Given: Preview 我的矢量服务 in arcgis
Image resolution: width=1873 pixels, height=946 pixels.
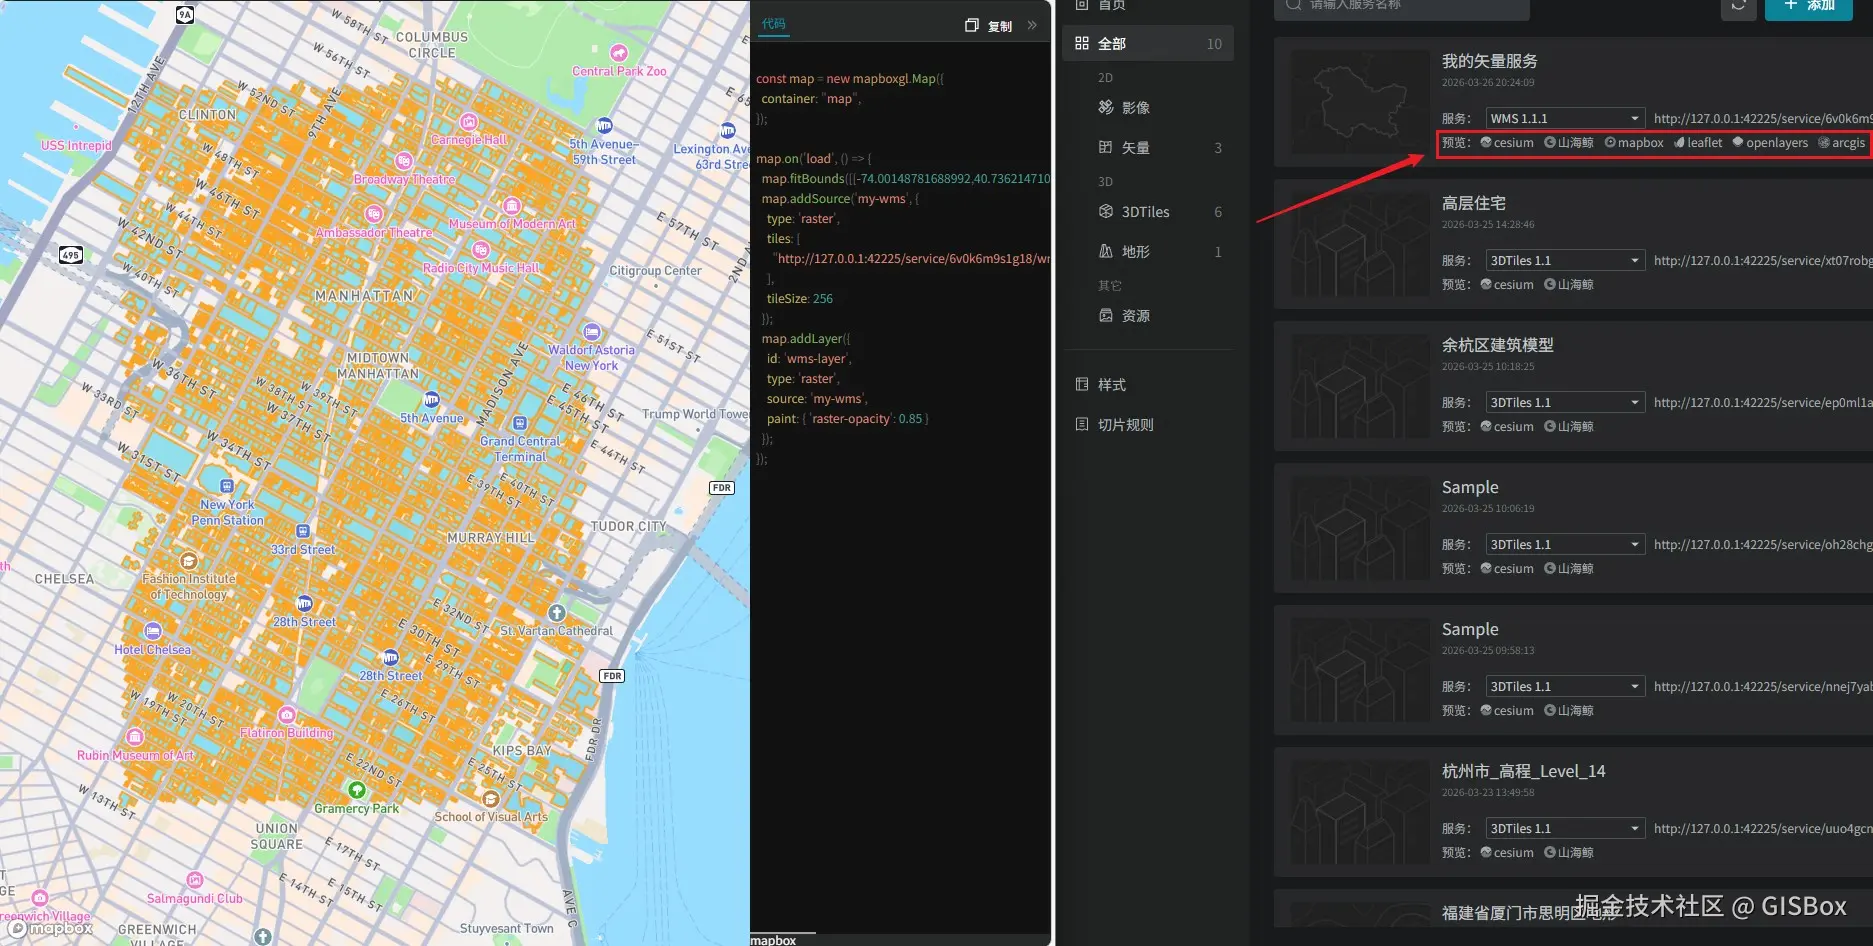Looking at the screenshot, I should tap(1842, 143).
